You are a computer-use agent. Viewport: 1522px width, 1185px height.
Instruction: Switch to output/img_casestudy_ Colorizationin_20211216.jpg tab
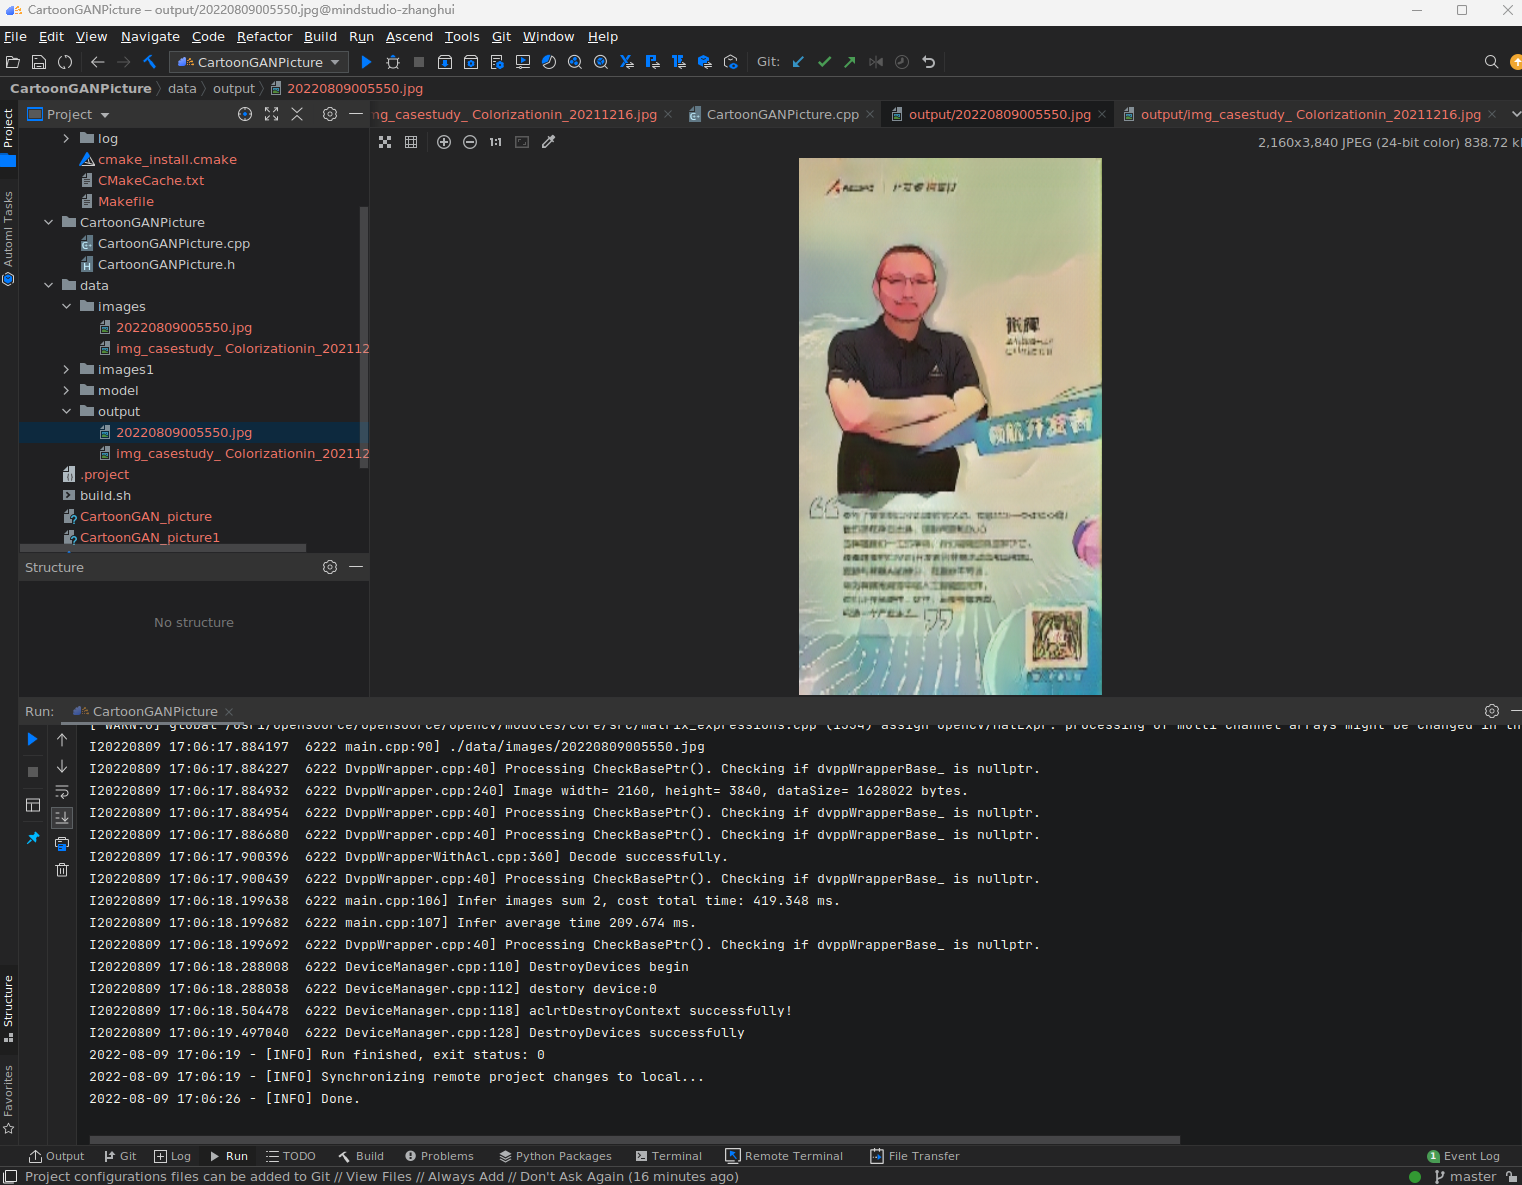(1310, 114)
